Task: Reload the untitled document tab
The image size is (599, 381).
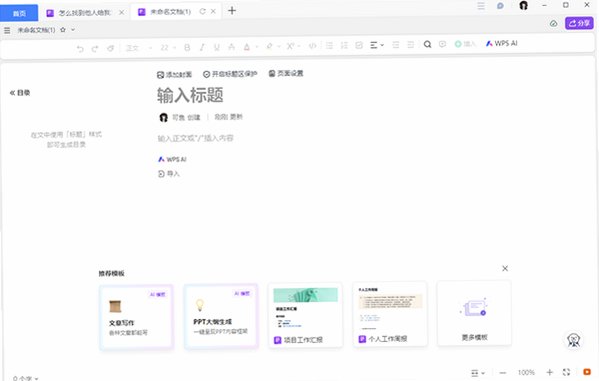Action: (202, 11)
